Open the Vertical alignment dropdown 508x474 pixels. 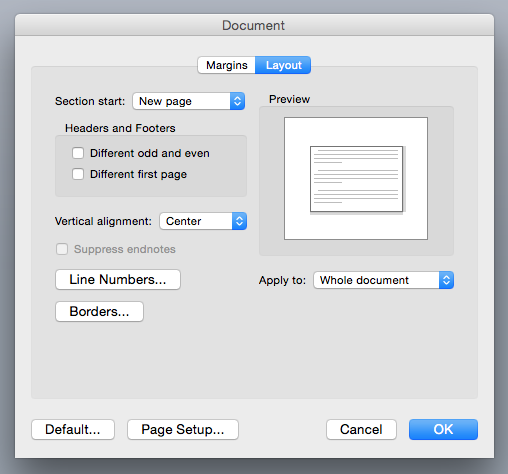point(203,221)
